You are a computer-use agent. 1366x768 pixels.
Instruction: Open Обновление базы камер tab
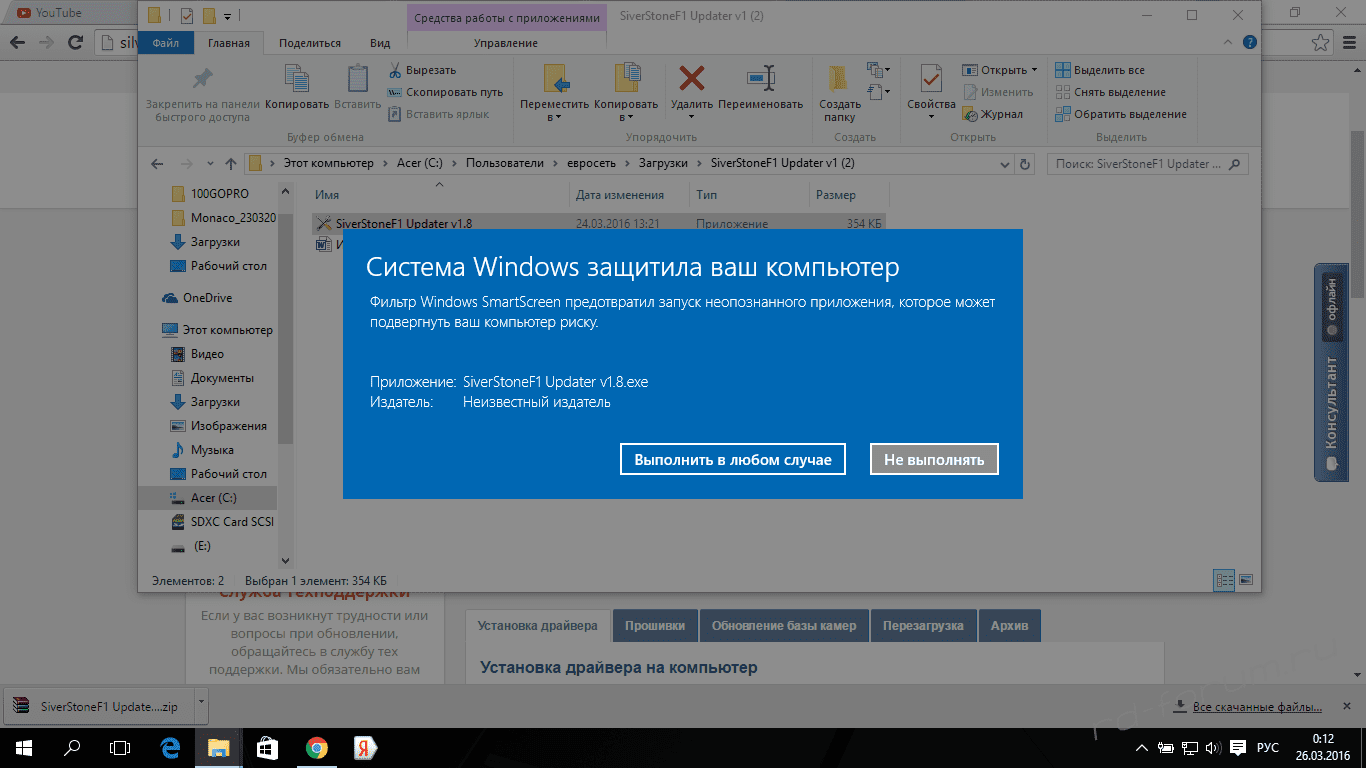784,626
